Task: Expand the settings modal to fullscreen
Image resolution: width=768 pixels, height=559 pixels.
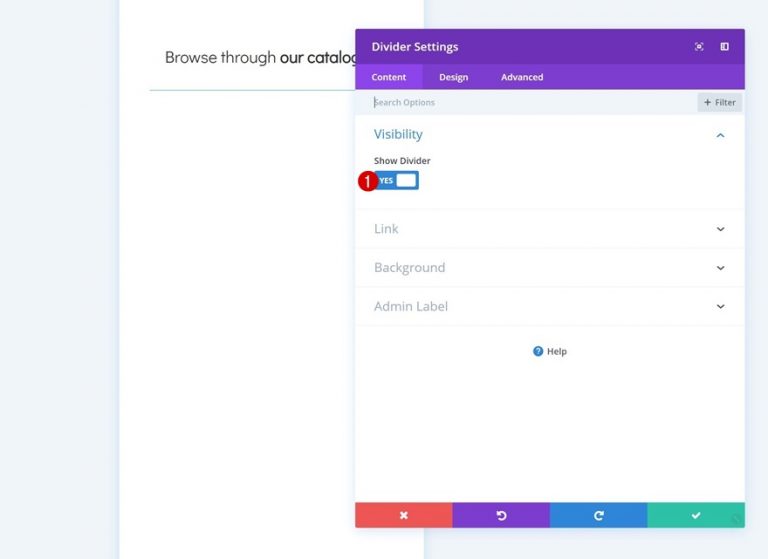Action: pos(699,47)
